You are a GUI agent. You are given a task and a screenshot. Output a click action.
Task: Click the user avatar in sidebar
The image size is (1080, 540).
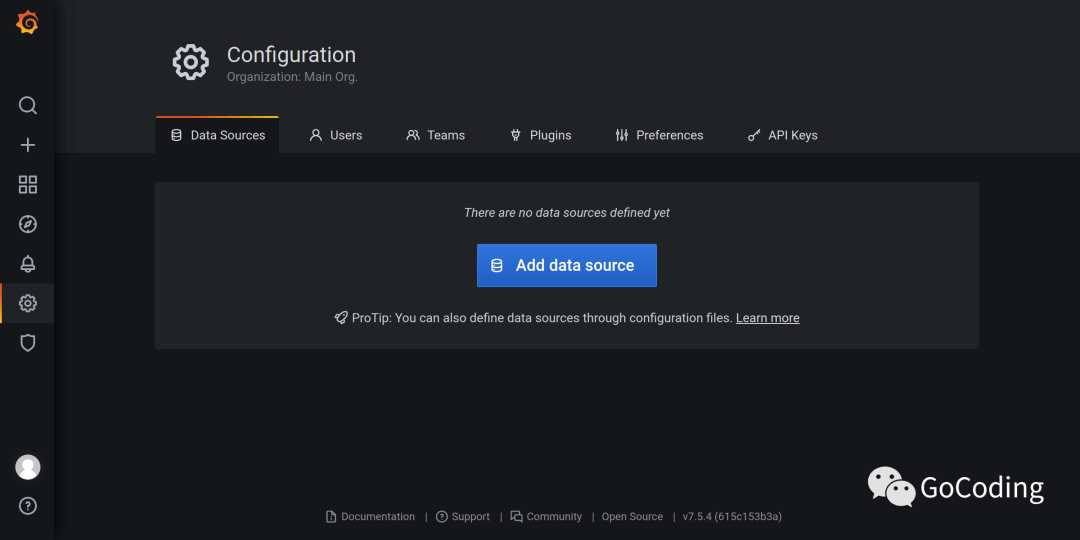pyautogui.click(x=28, y=467)
